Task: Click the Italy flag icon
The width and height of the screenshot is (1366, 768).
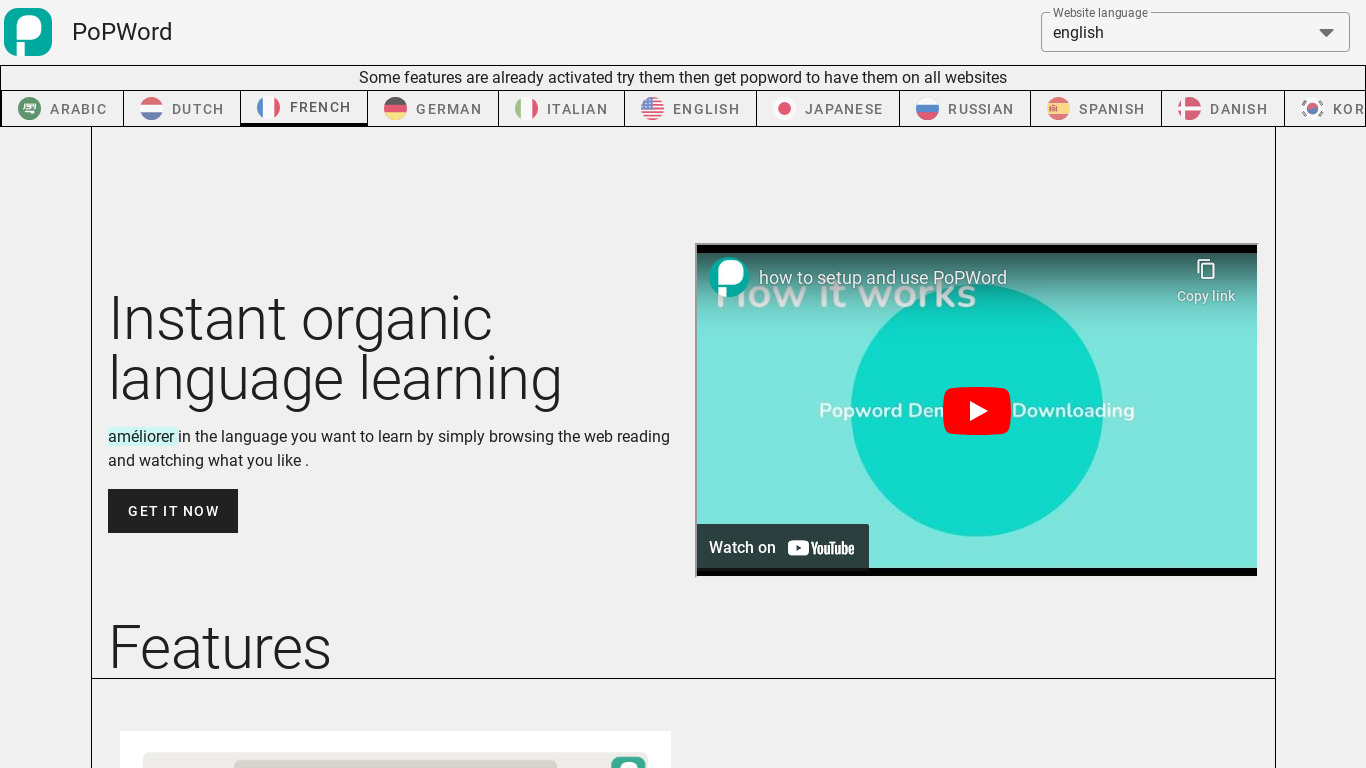Action: coord(526,108)
